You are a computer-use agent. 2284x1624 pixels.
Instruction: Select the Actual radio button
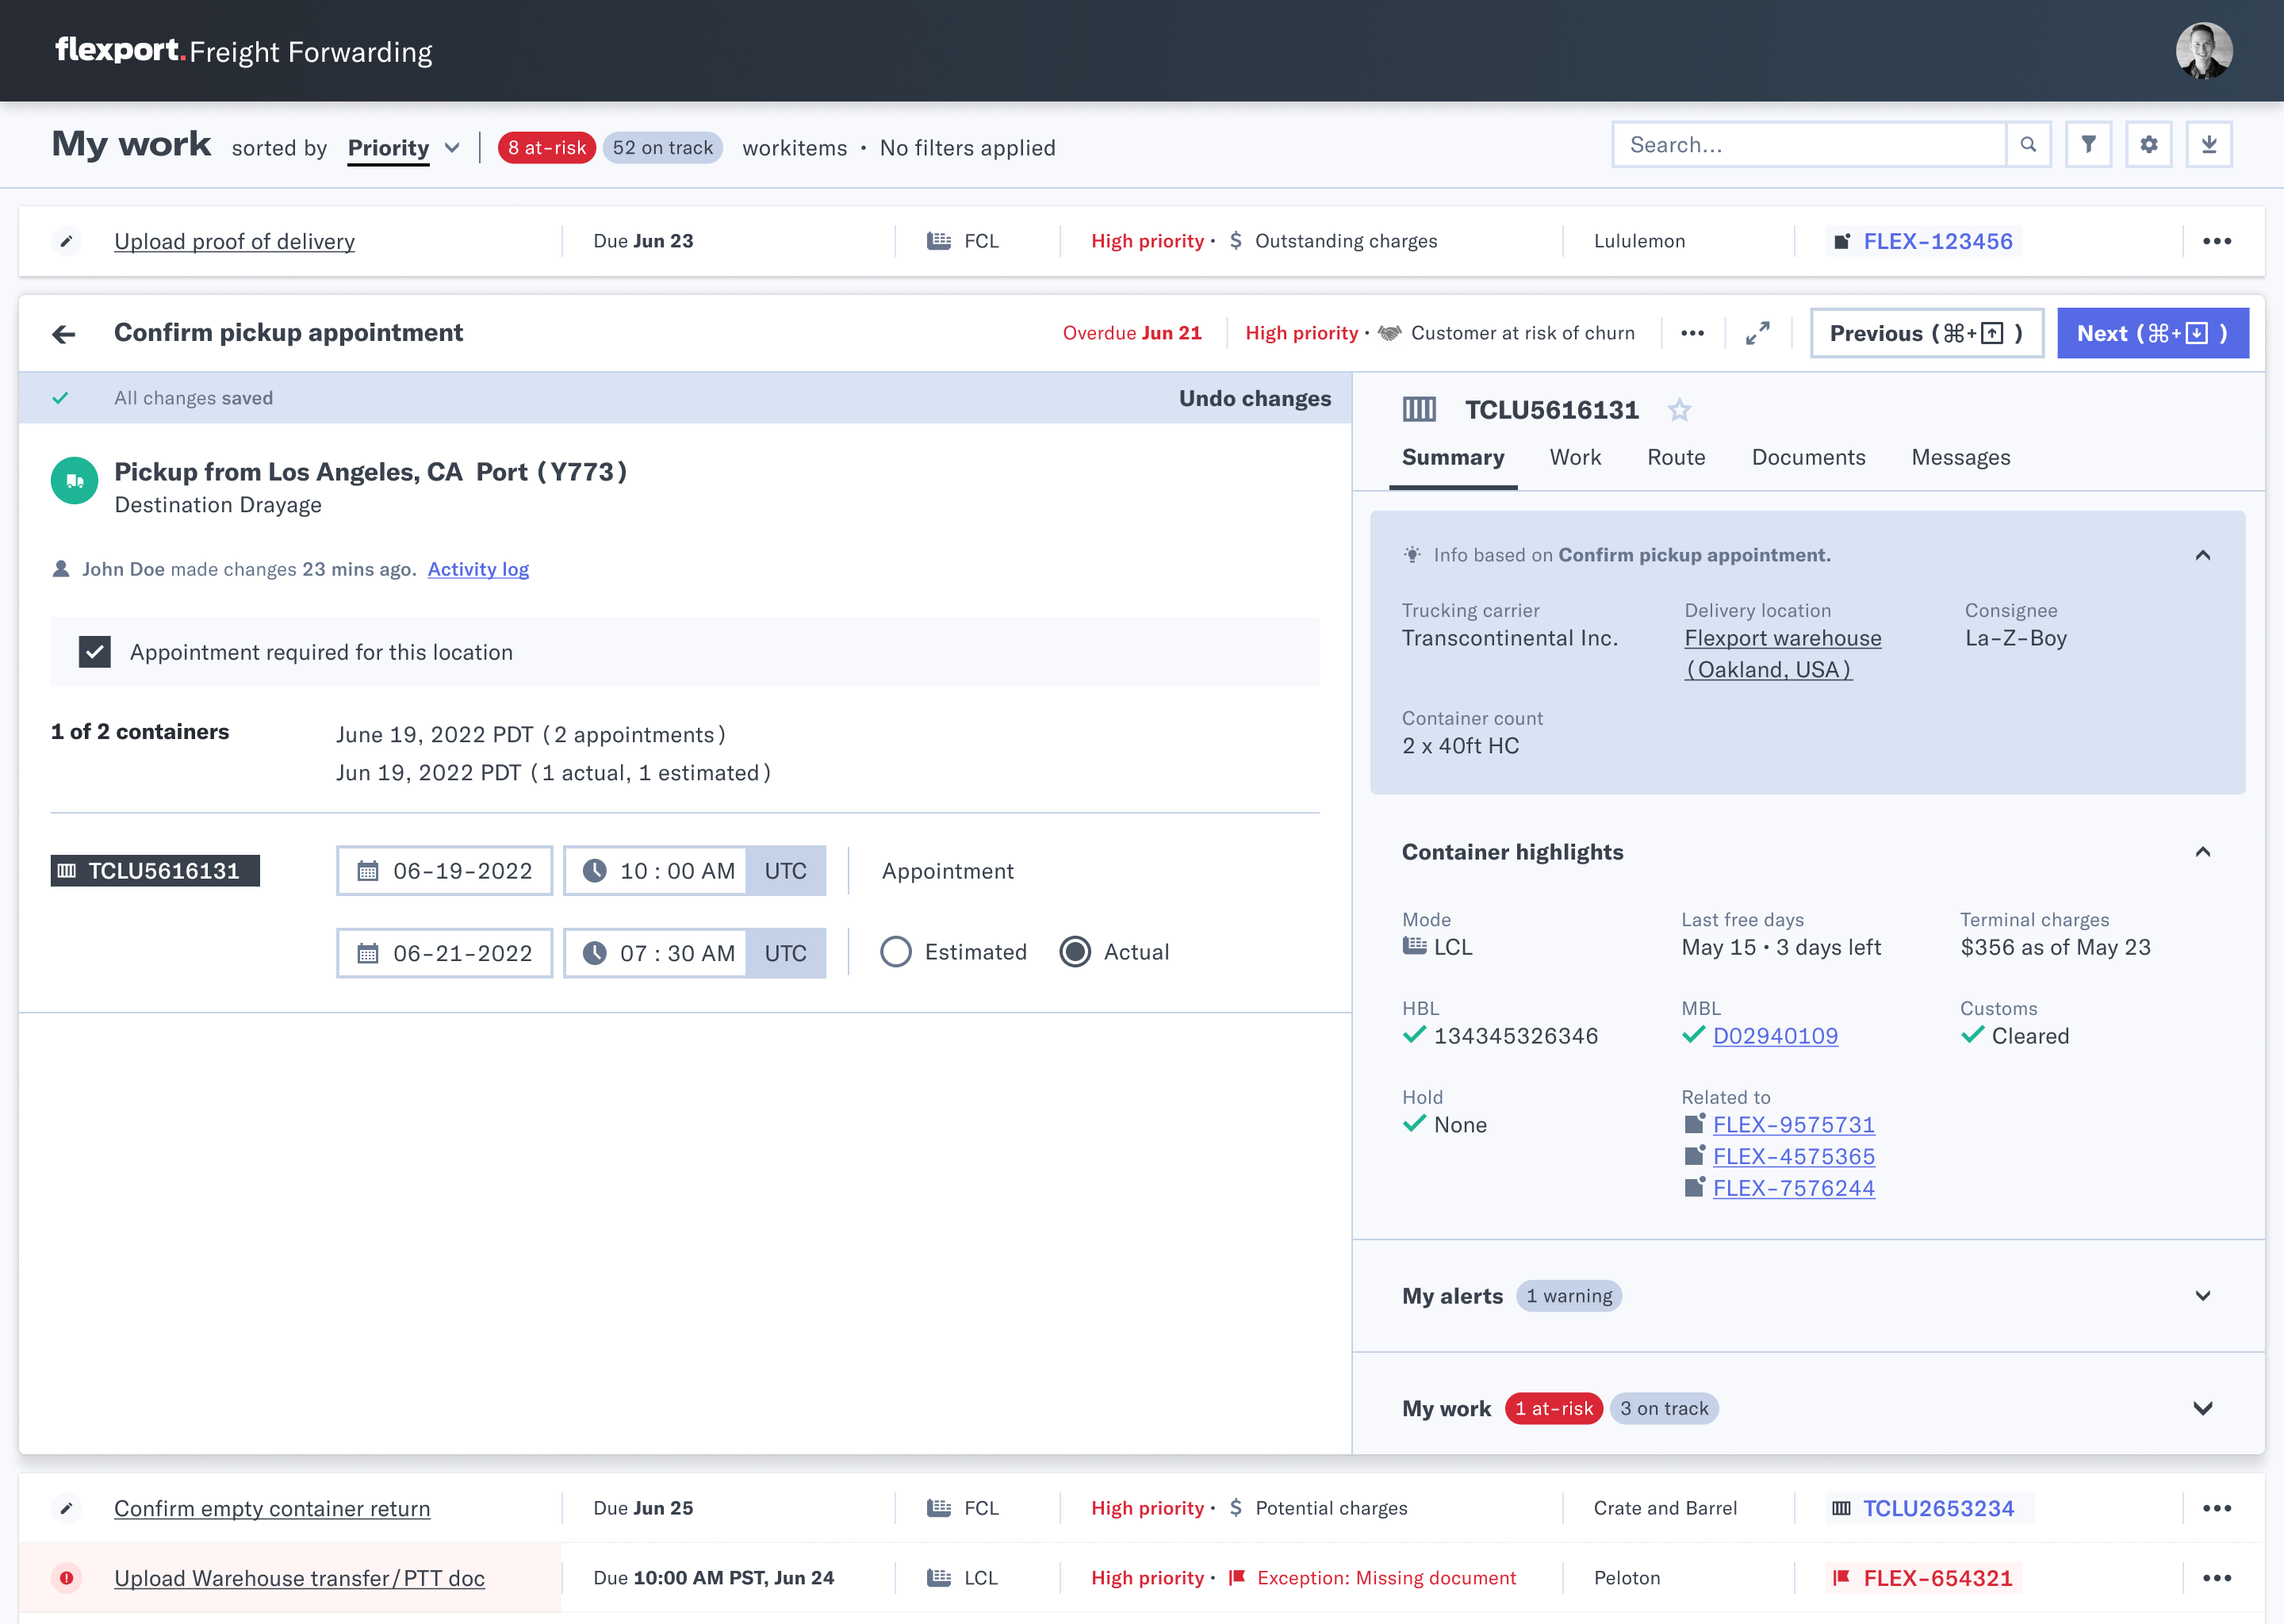[x=1075, y=952]
